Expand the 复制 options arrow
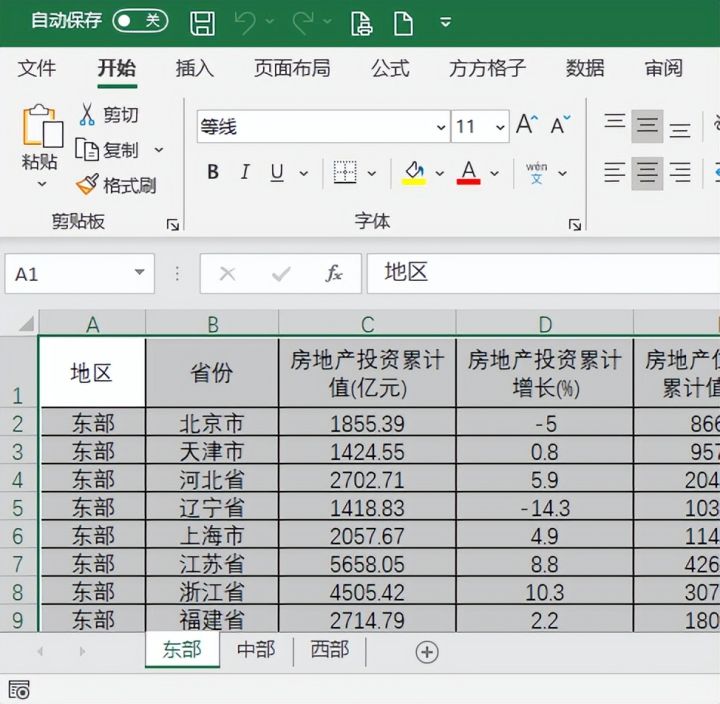 pyautogui.click(x=159, y=150)
